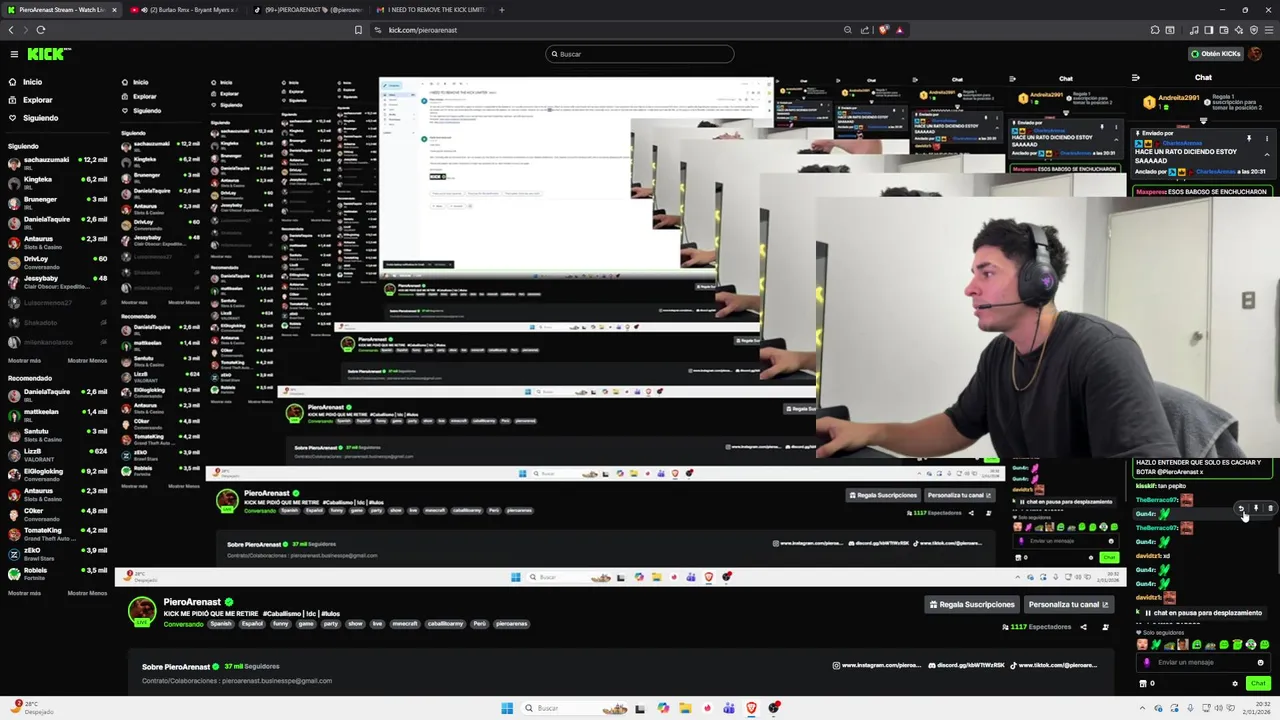The height and width of the screenshot is (720, 1280).
Task: Open the browser main menu
Action: click(1269, 30)
